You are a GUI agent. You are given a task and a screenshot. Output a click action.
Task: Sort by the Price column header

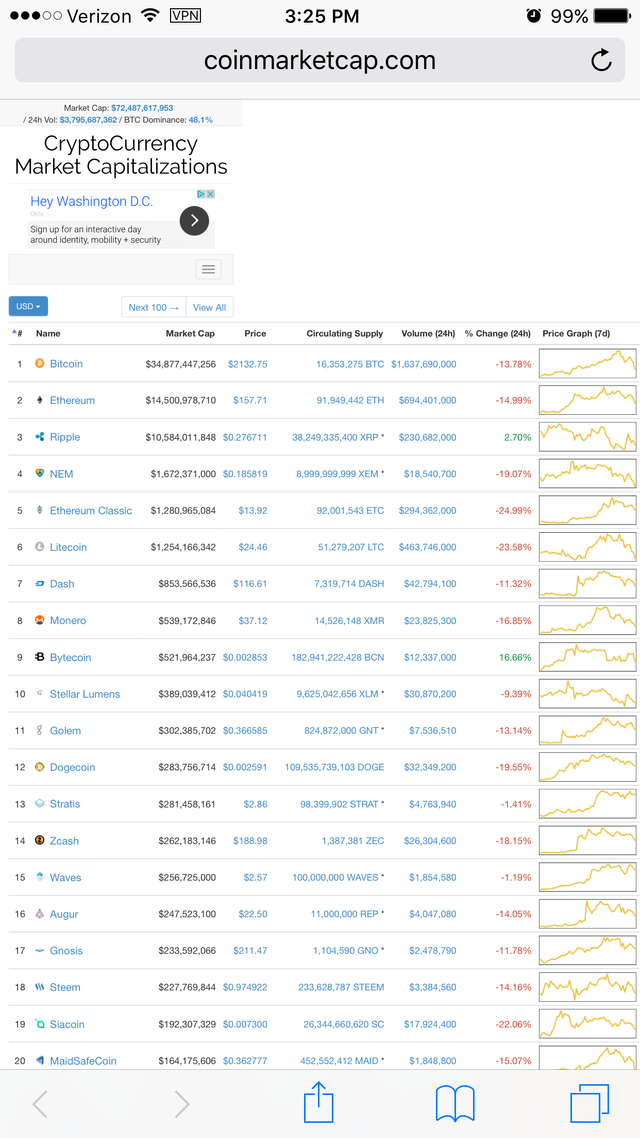(x=255, y=334)
